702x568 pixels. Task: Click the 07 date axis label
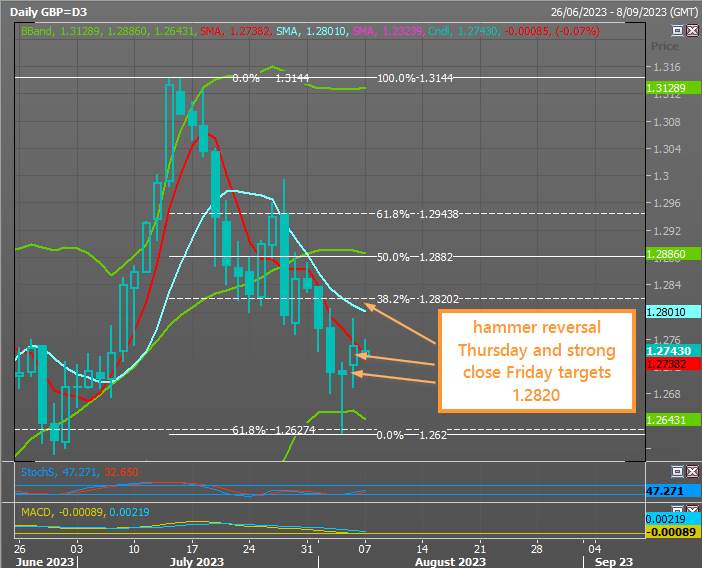click(364, 549)
